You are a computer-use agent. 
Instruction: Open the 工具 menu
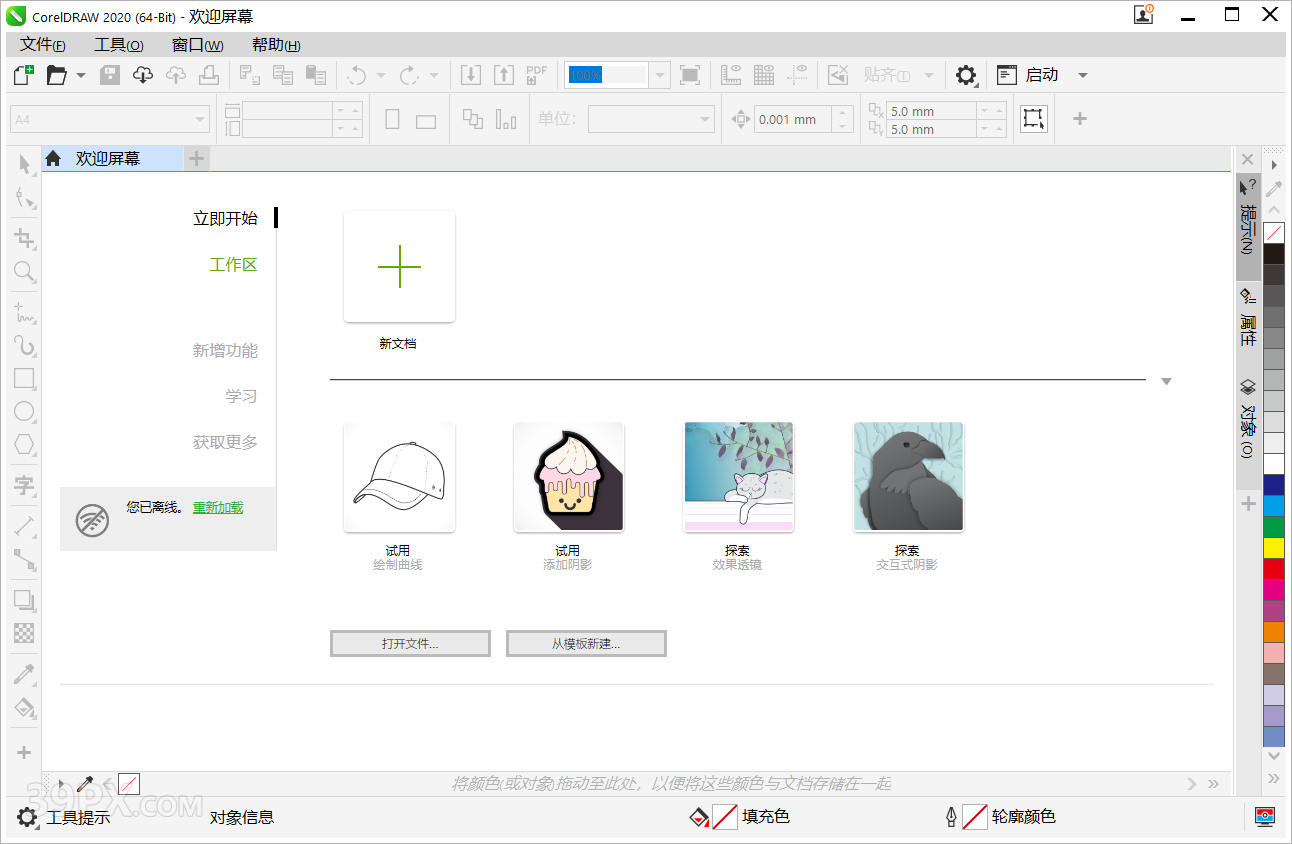(x=119, y=45)
